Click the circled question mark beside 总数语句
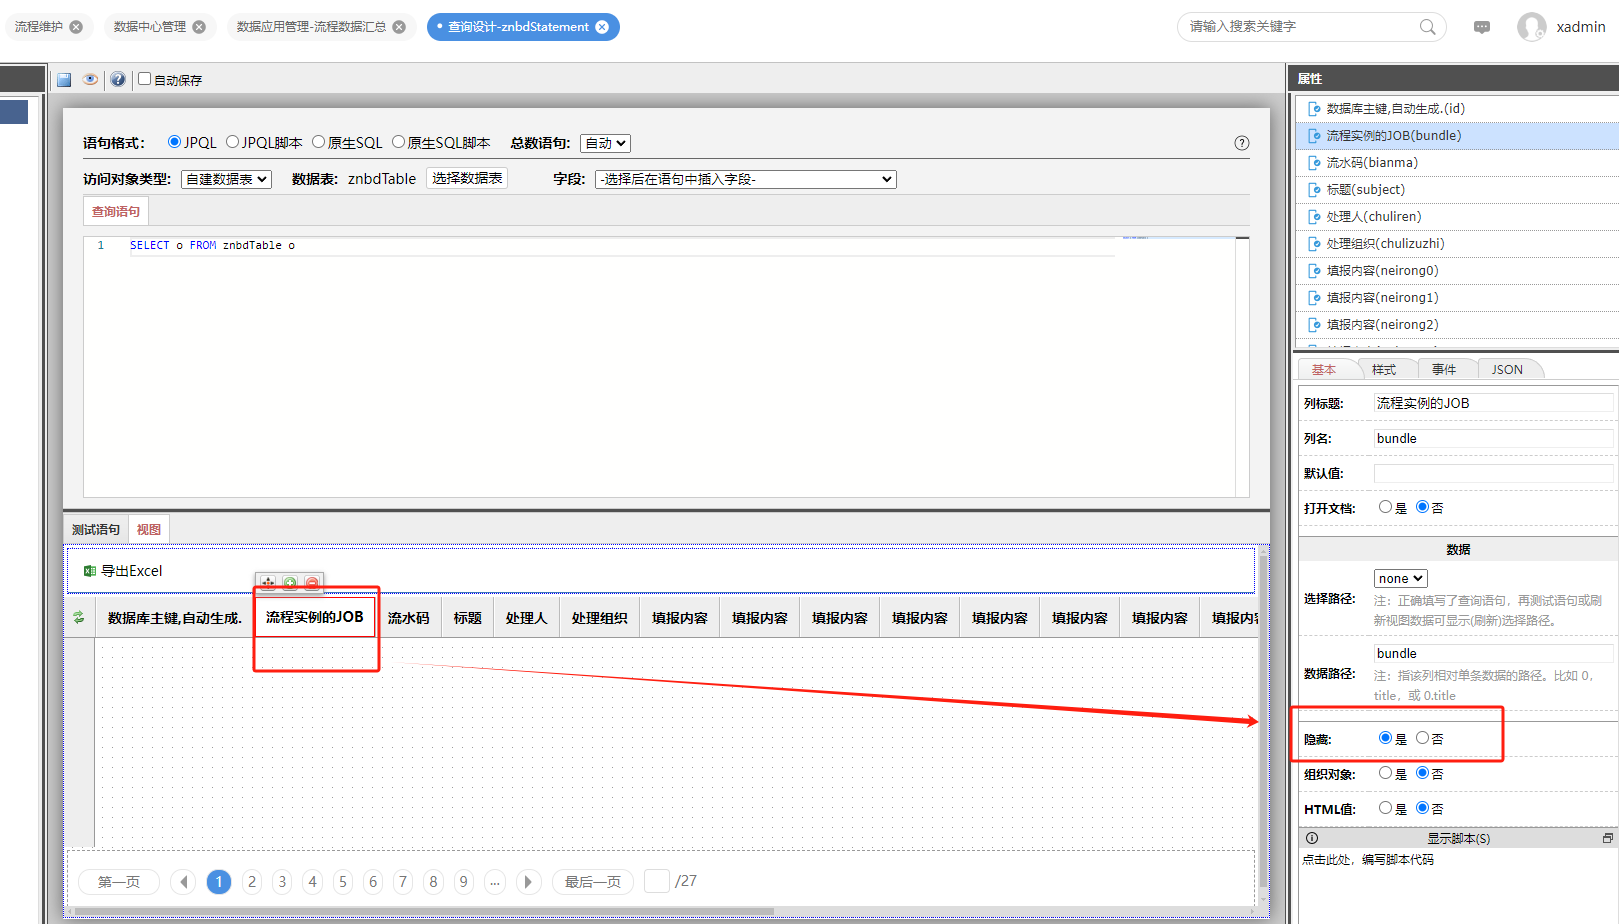Viewport: 1619px width, 924px height. [1242, 143]
